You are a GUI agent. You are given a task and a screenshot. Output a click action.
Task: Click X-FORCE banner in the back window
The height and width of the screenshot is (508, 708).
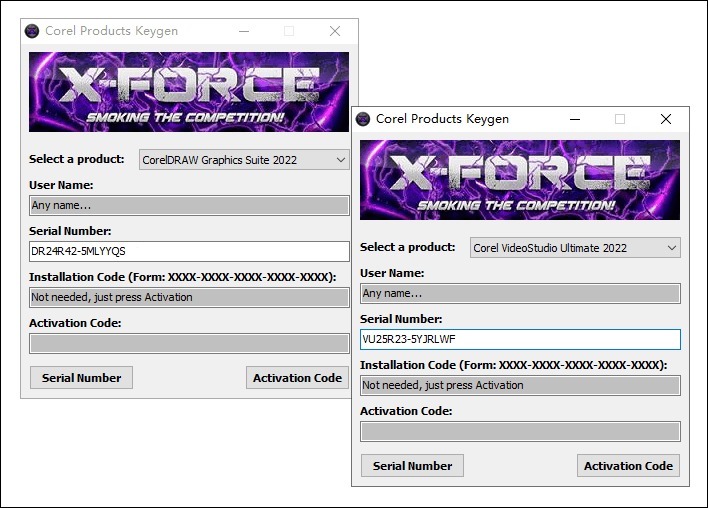point(189,92)
